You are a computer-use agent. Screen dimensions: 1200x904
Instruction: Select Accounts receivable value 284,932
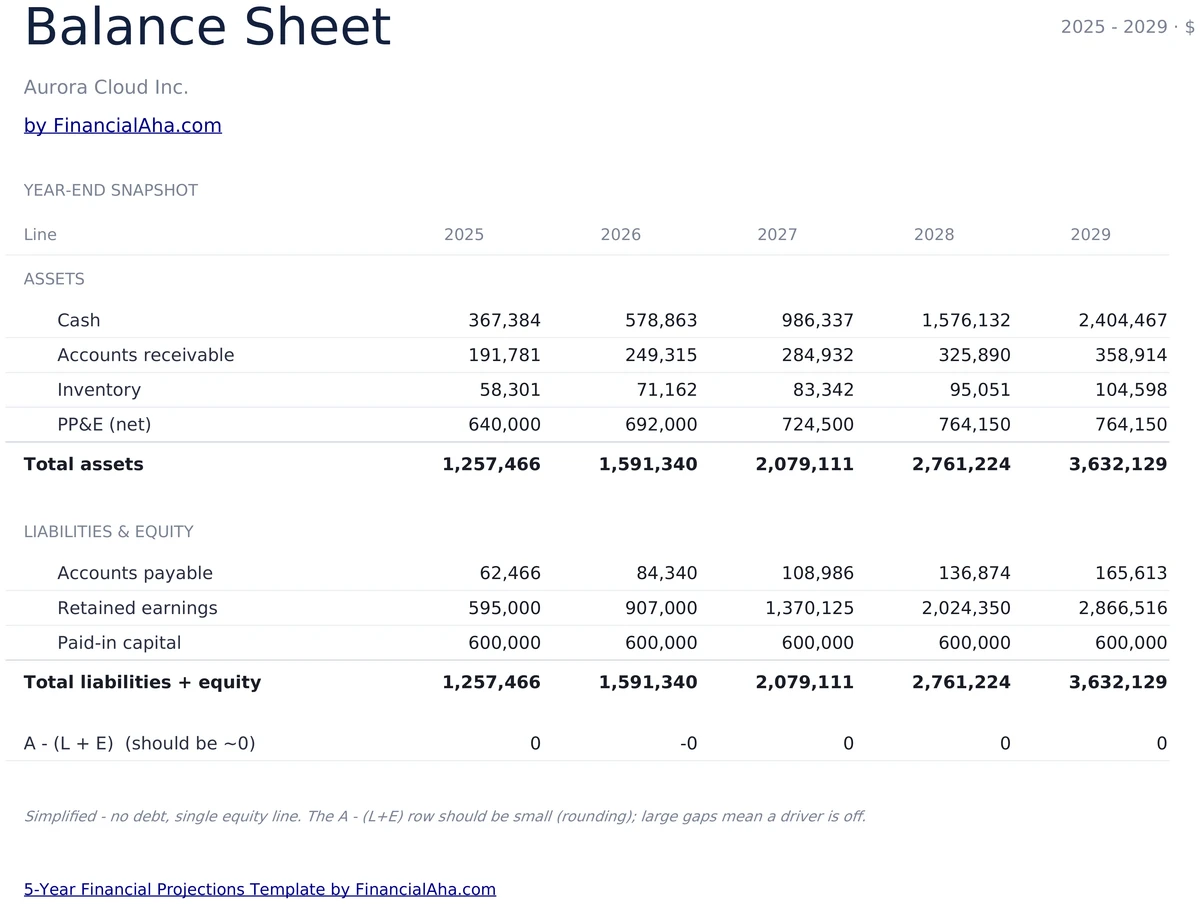818,355
